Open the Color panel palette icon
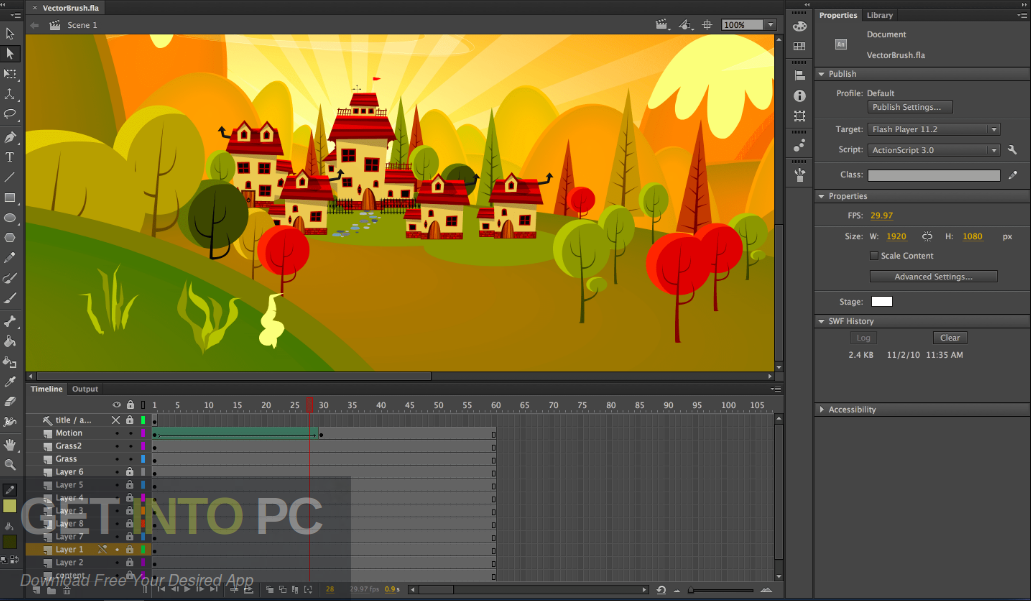The image size is (1031, 601). 800,26
